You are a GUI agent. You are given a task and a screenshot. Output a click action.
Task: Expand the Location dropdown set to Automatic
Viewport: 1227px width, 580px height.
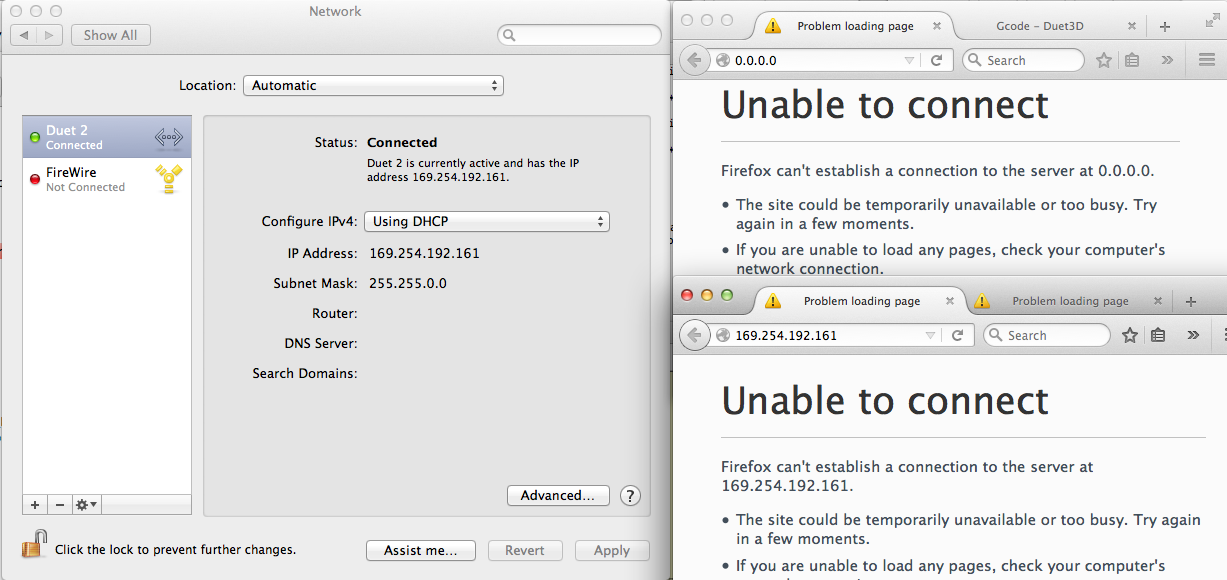pos(373,86)
